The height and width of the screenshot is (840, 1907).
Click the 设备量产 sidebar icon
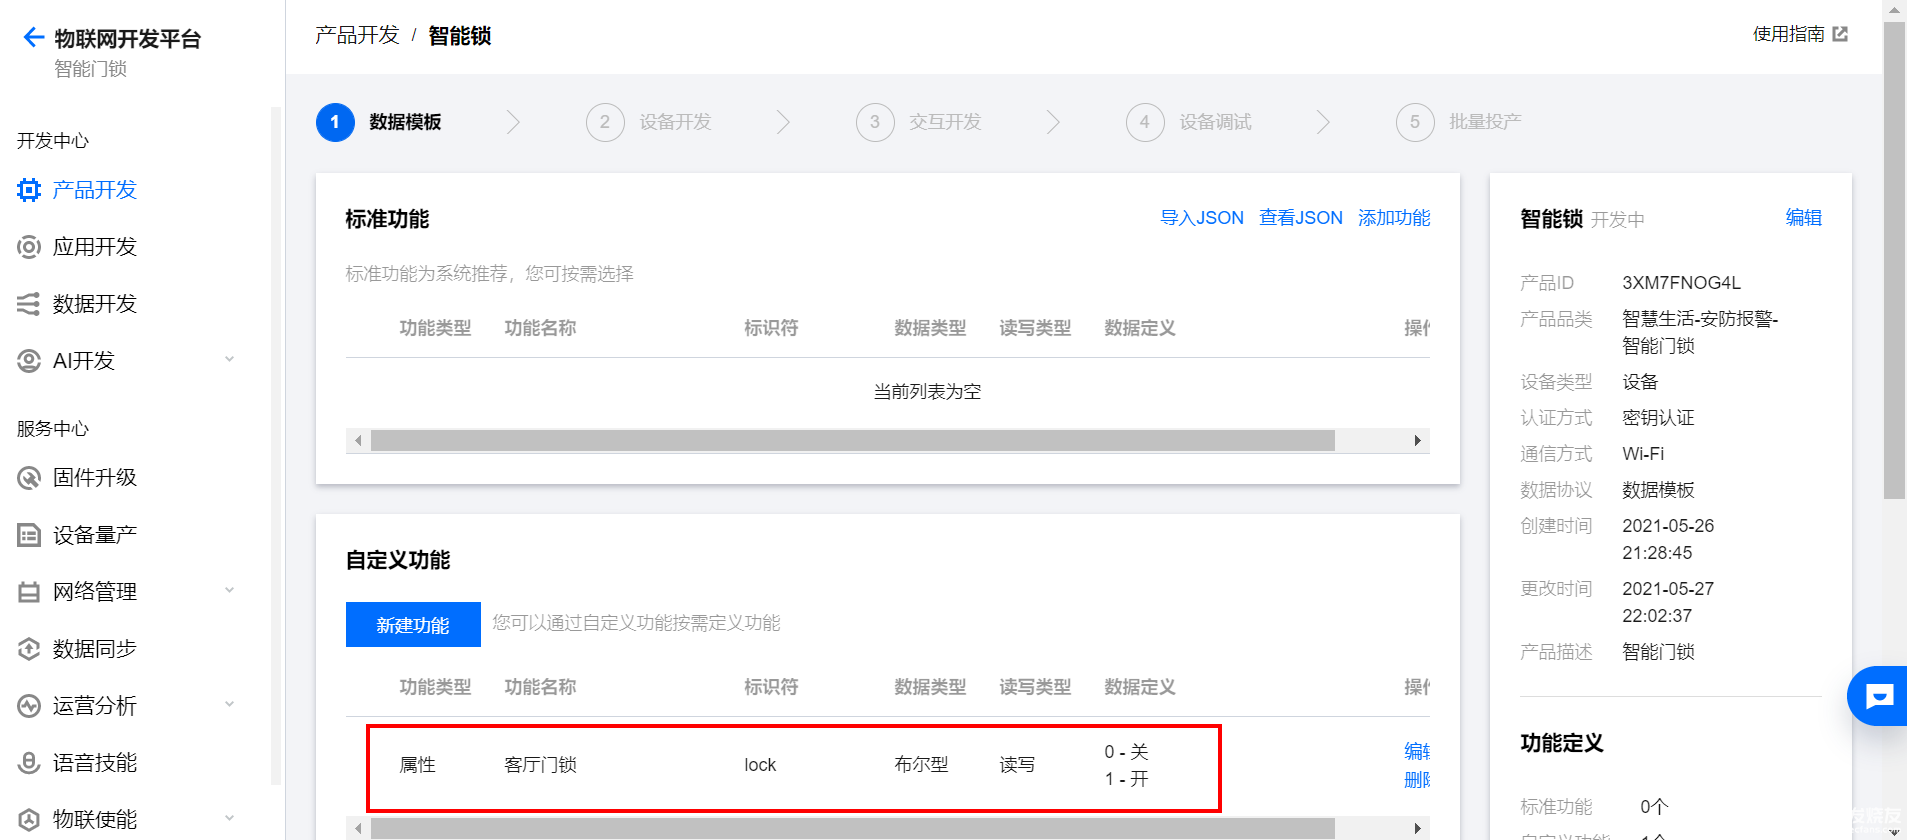(x=29, y=535)
